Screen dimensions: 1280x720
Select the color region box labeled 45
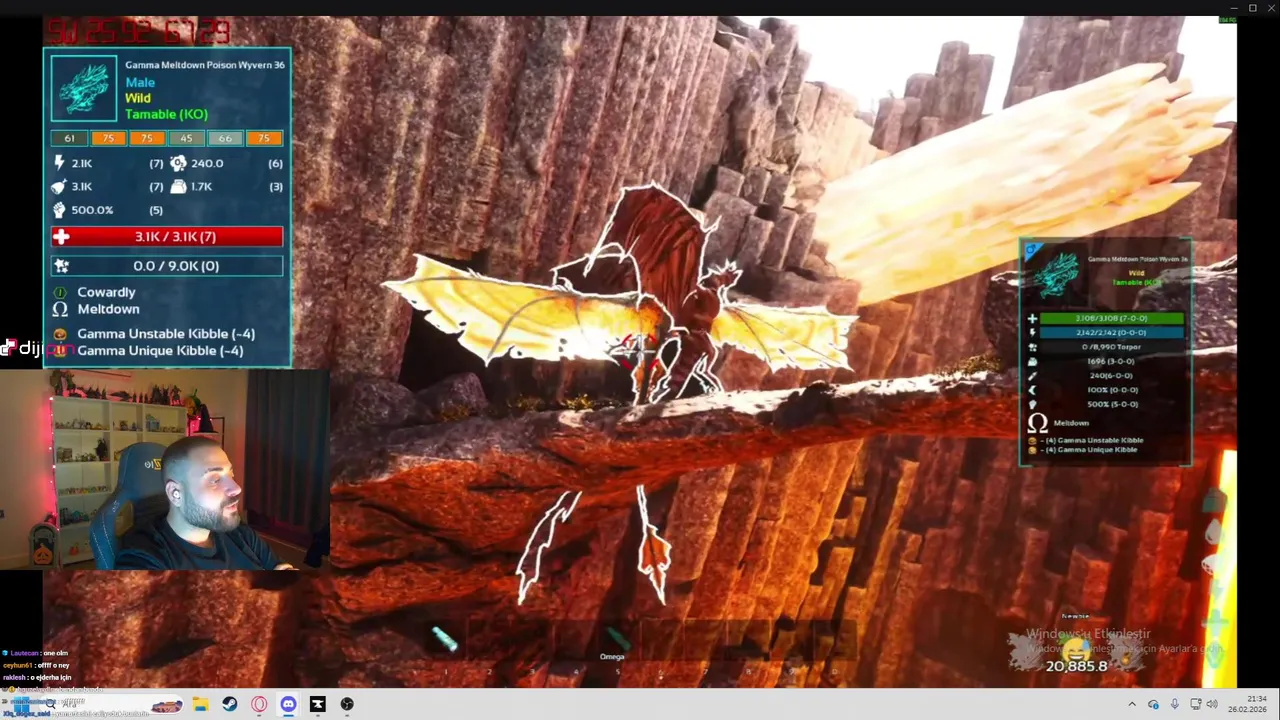coord(186,138)
